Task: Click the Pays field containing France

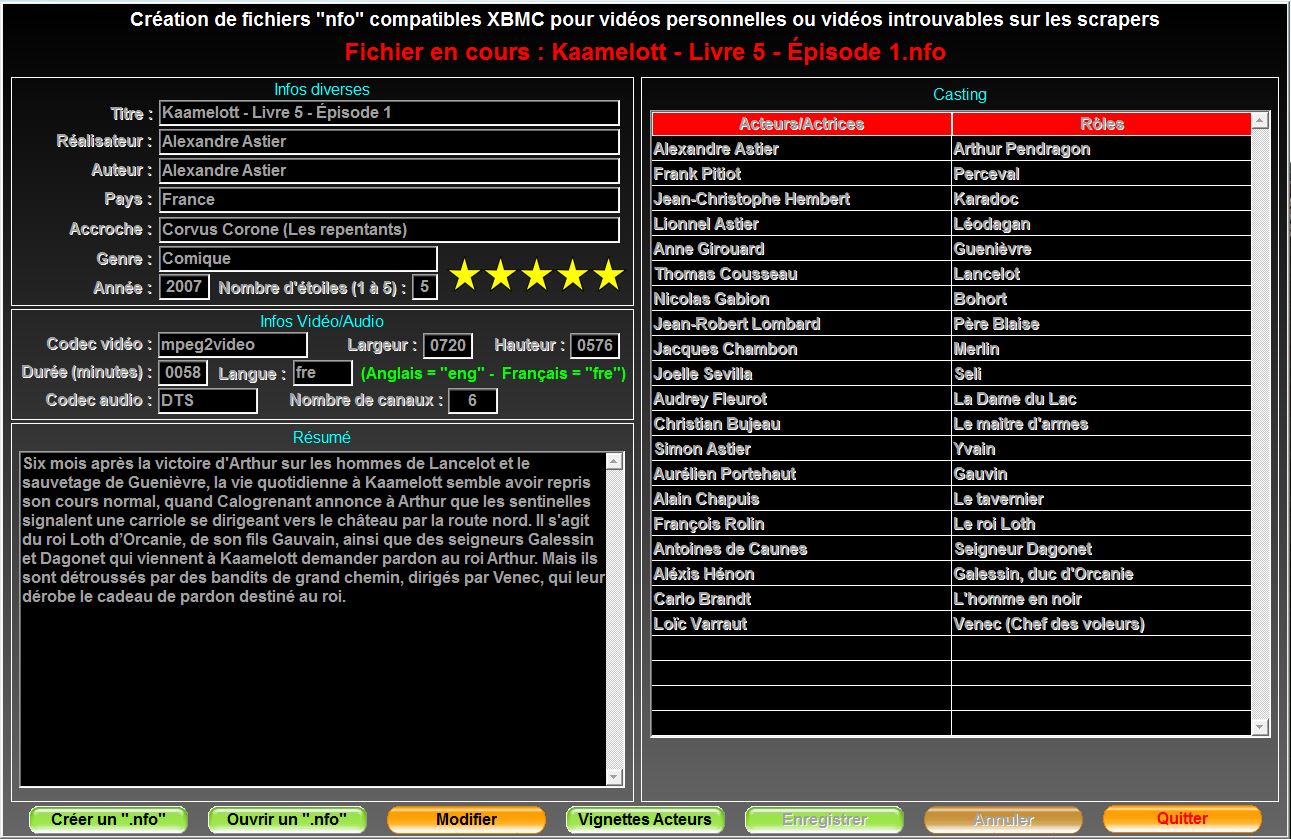Action: (389, 200)
